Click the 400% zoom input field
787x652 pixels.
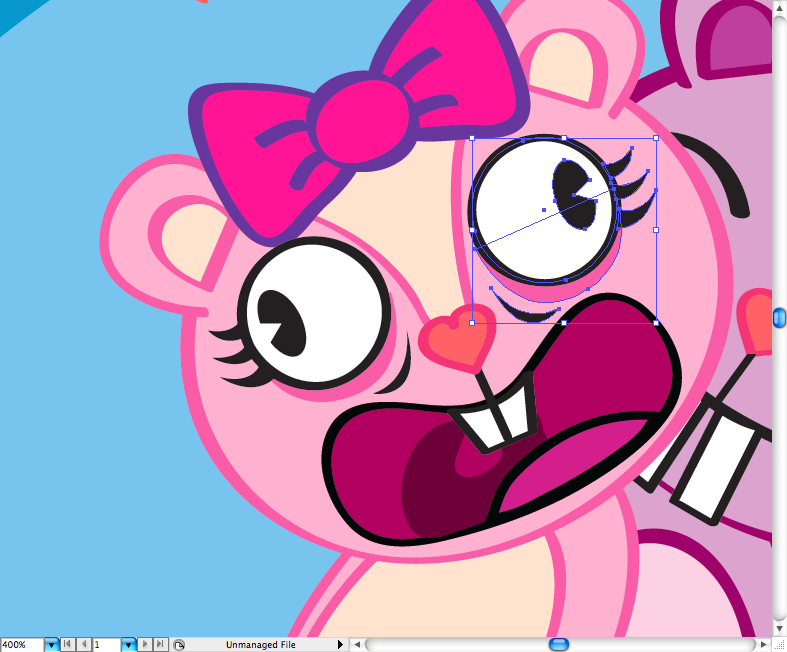[21, 645]
